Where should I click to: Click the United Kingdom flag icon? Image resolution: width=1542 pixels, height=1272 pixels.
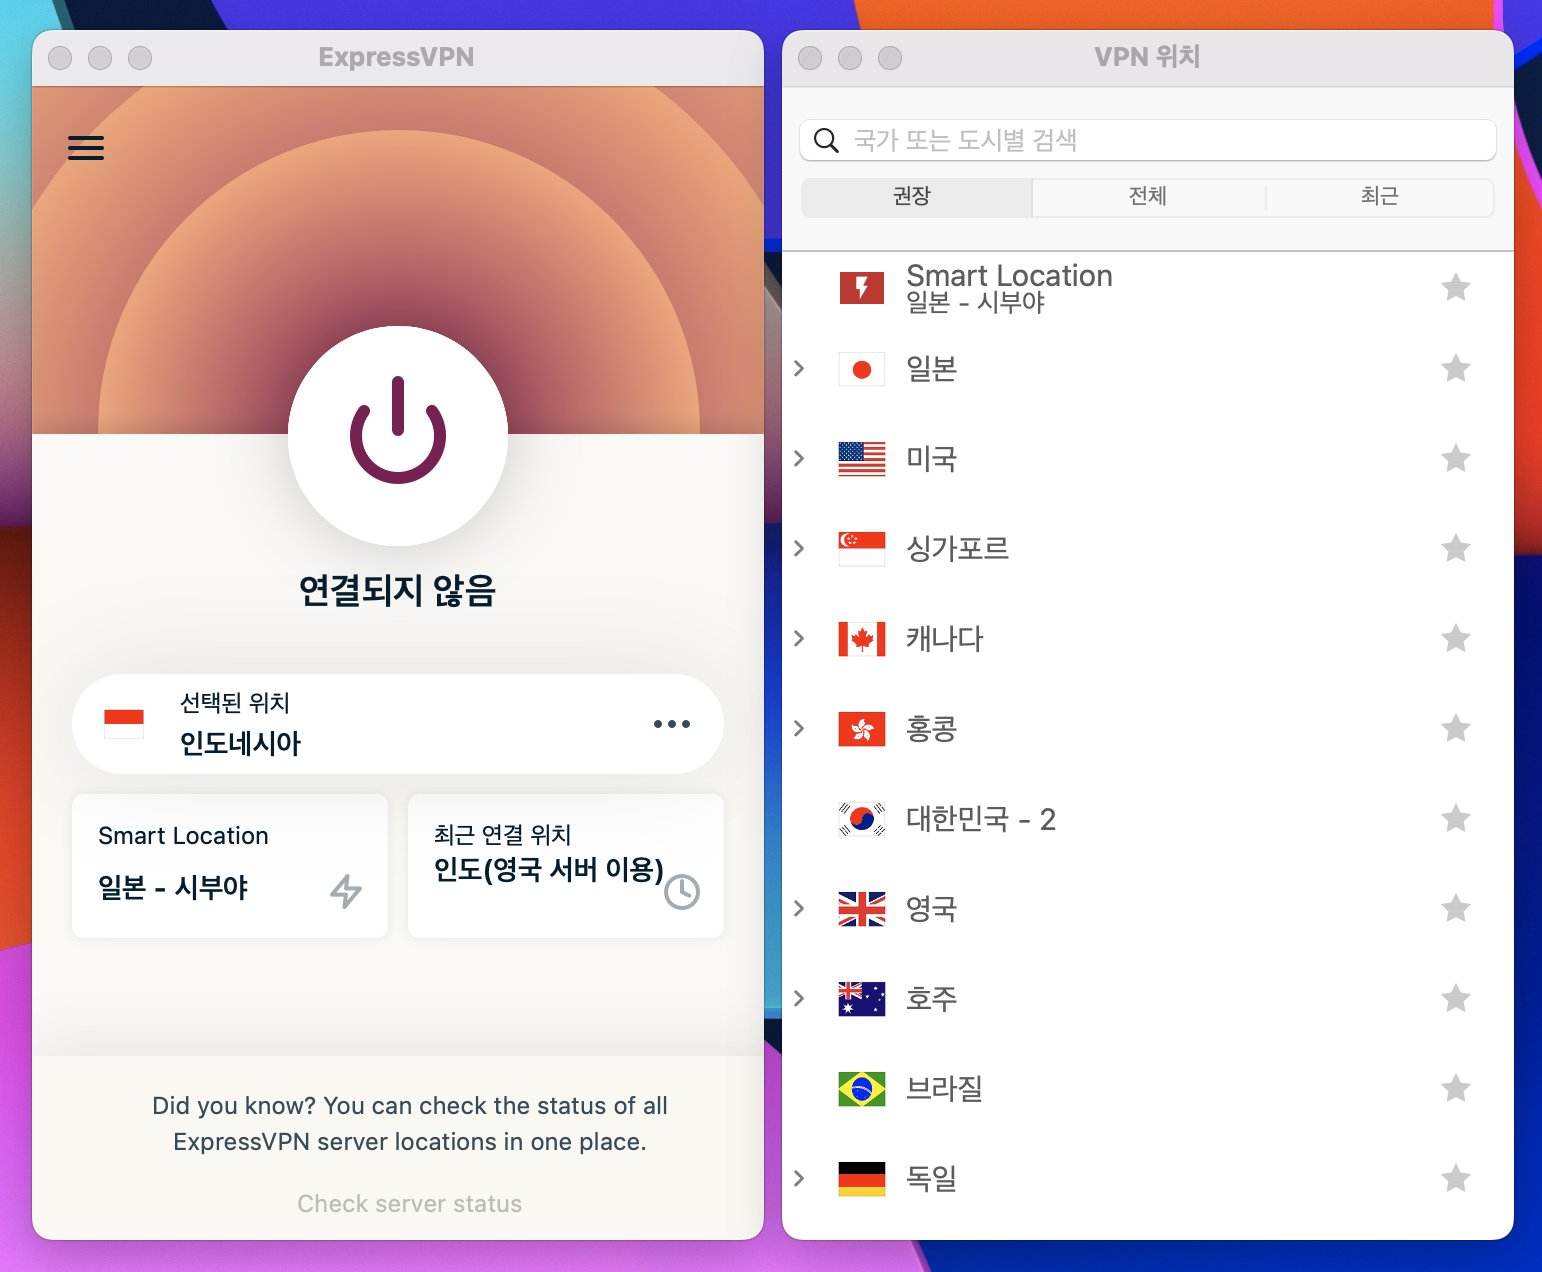coord(862,909)
